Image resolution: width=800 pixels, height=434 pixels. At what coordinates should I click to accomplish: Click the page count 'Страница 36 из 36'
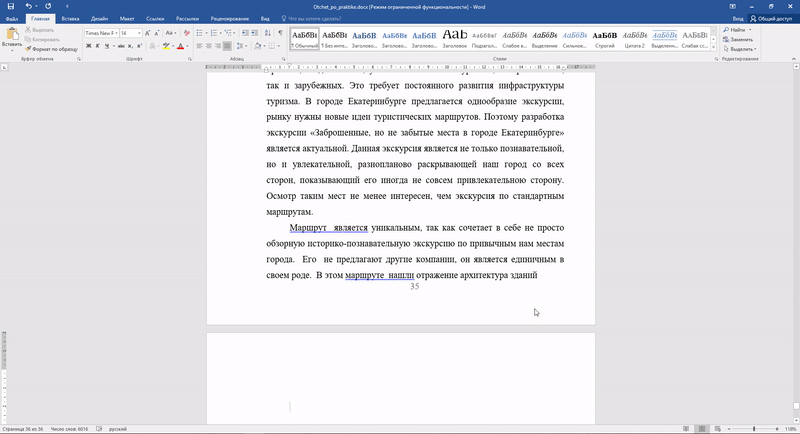[x=22, y=429]
